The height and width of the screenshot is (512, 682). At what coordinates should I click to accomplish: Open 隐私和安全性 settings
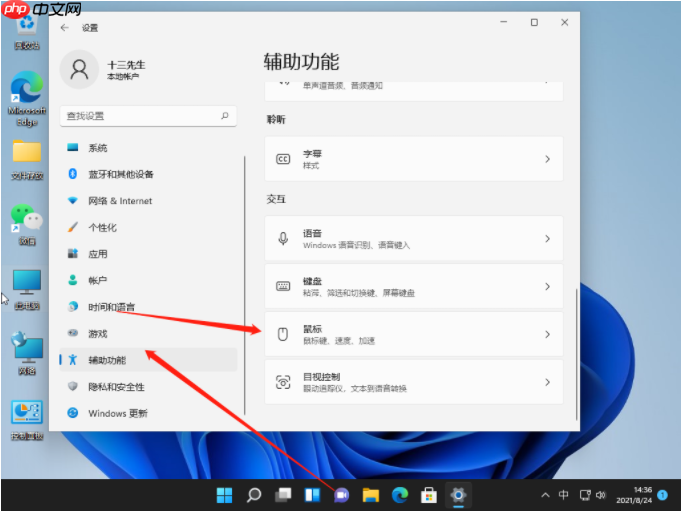coord(148,386)
